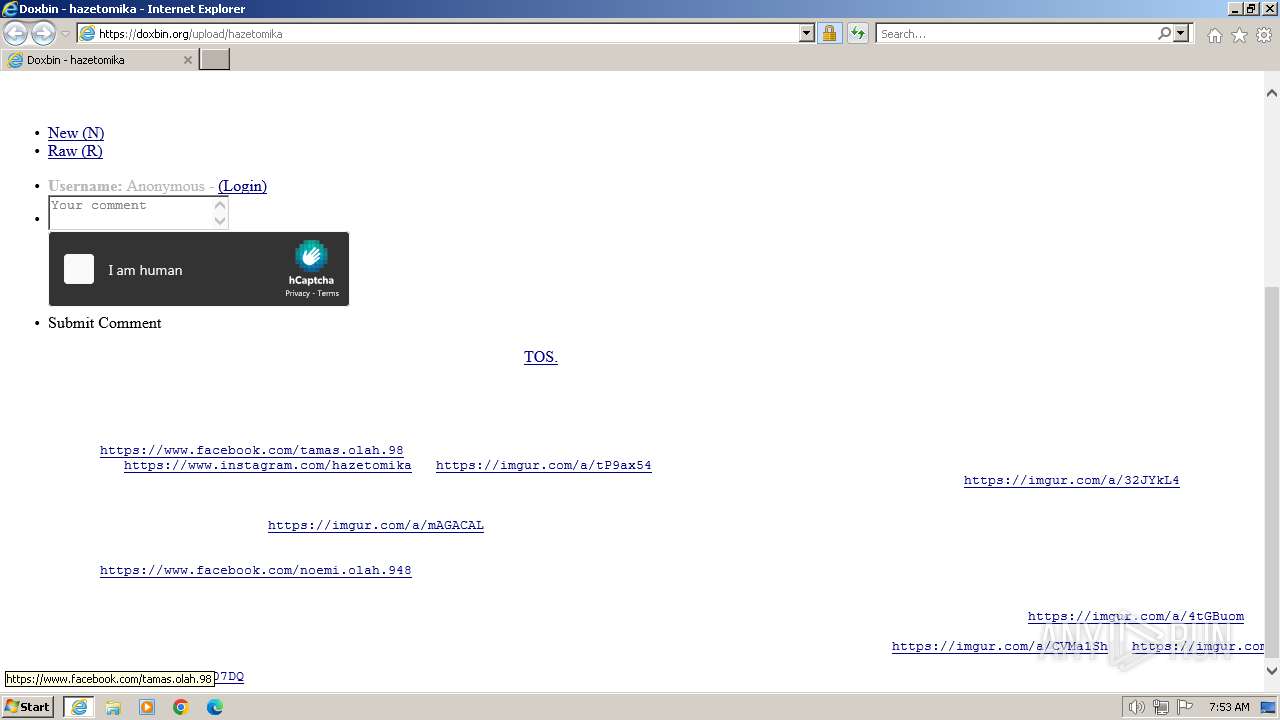Open the security report lock icon
Viewport: 1280px width, 720px height.
(x=829, y=34)
